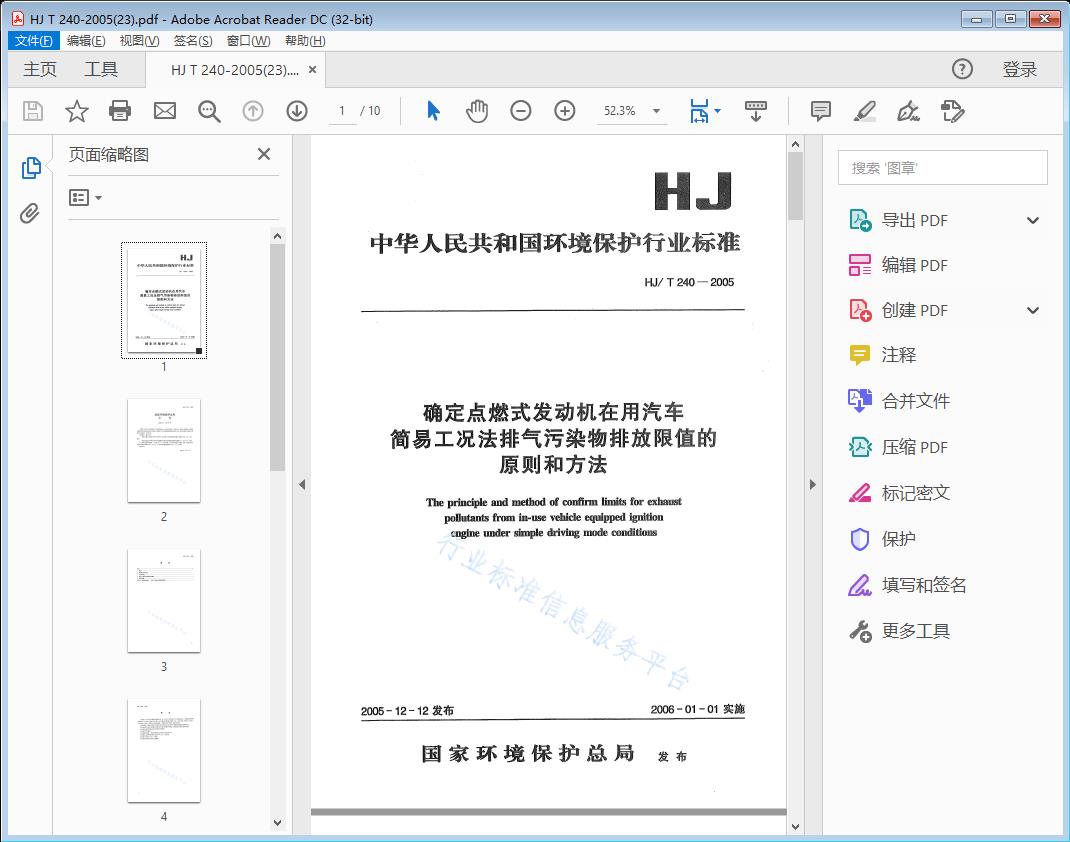Click the 登录 link
Viewport: 1070px width, 842px height.
(x=1021, y=69)
